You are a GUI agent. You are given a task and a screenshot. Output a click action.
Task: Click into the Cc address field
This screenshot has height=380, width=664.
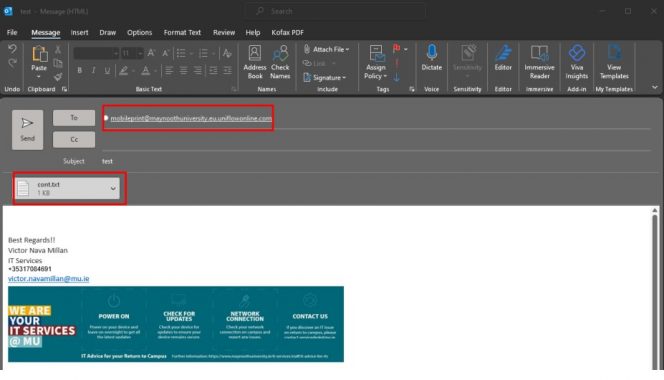(x=376, y=140)
